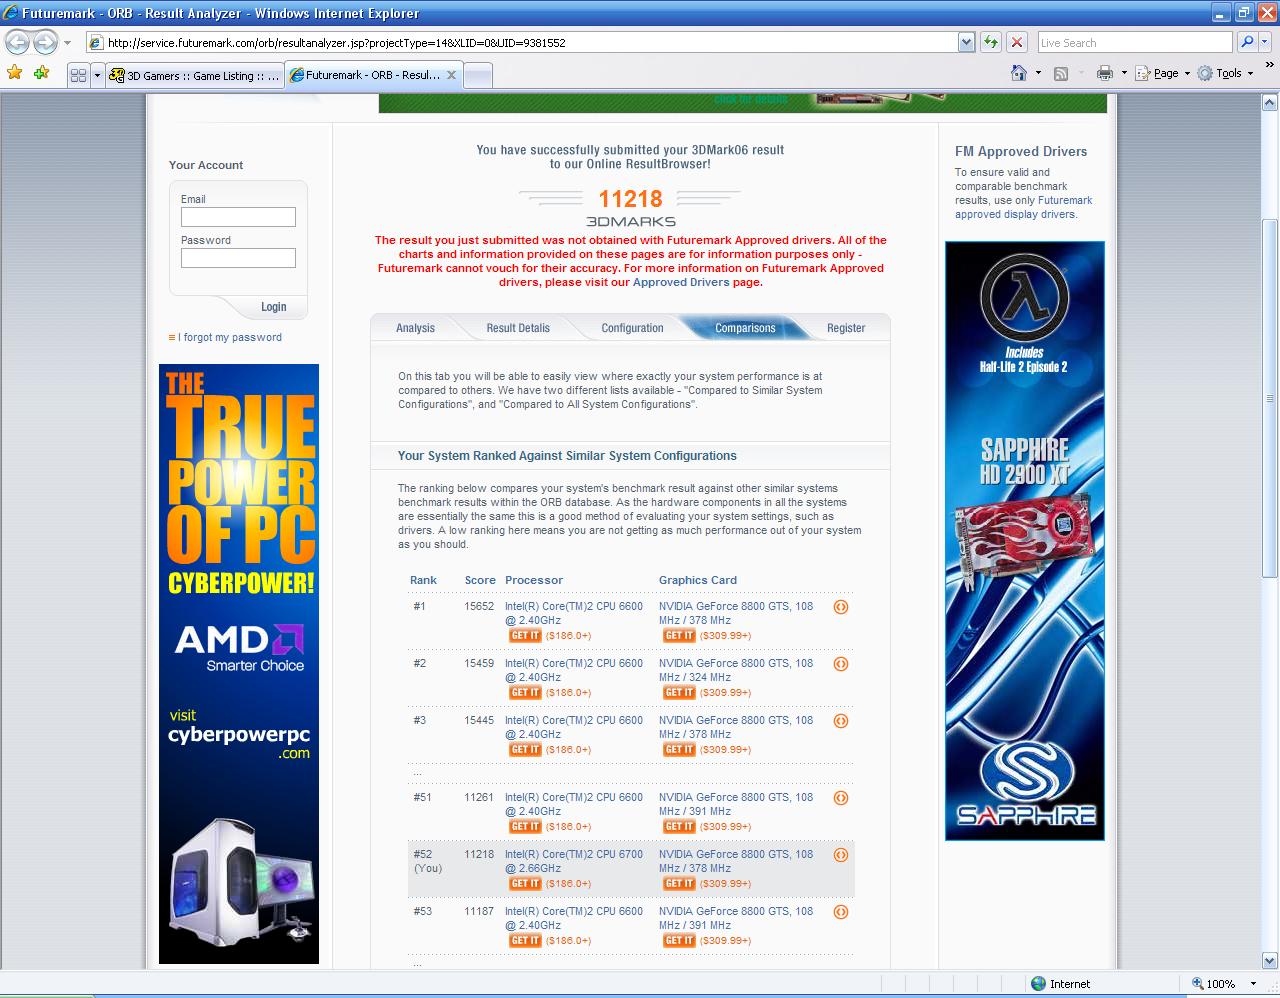Image resolution: width=1280 pixels, height=998 pixels.
Task: Open the recent pages dropdown arrow
Action: click(x=67, y=43)
